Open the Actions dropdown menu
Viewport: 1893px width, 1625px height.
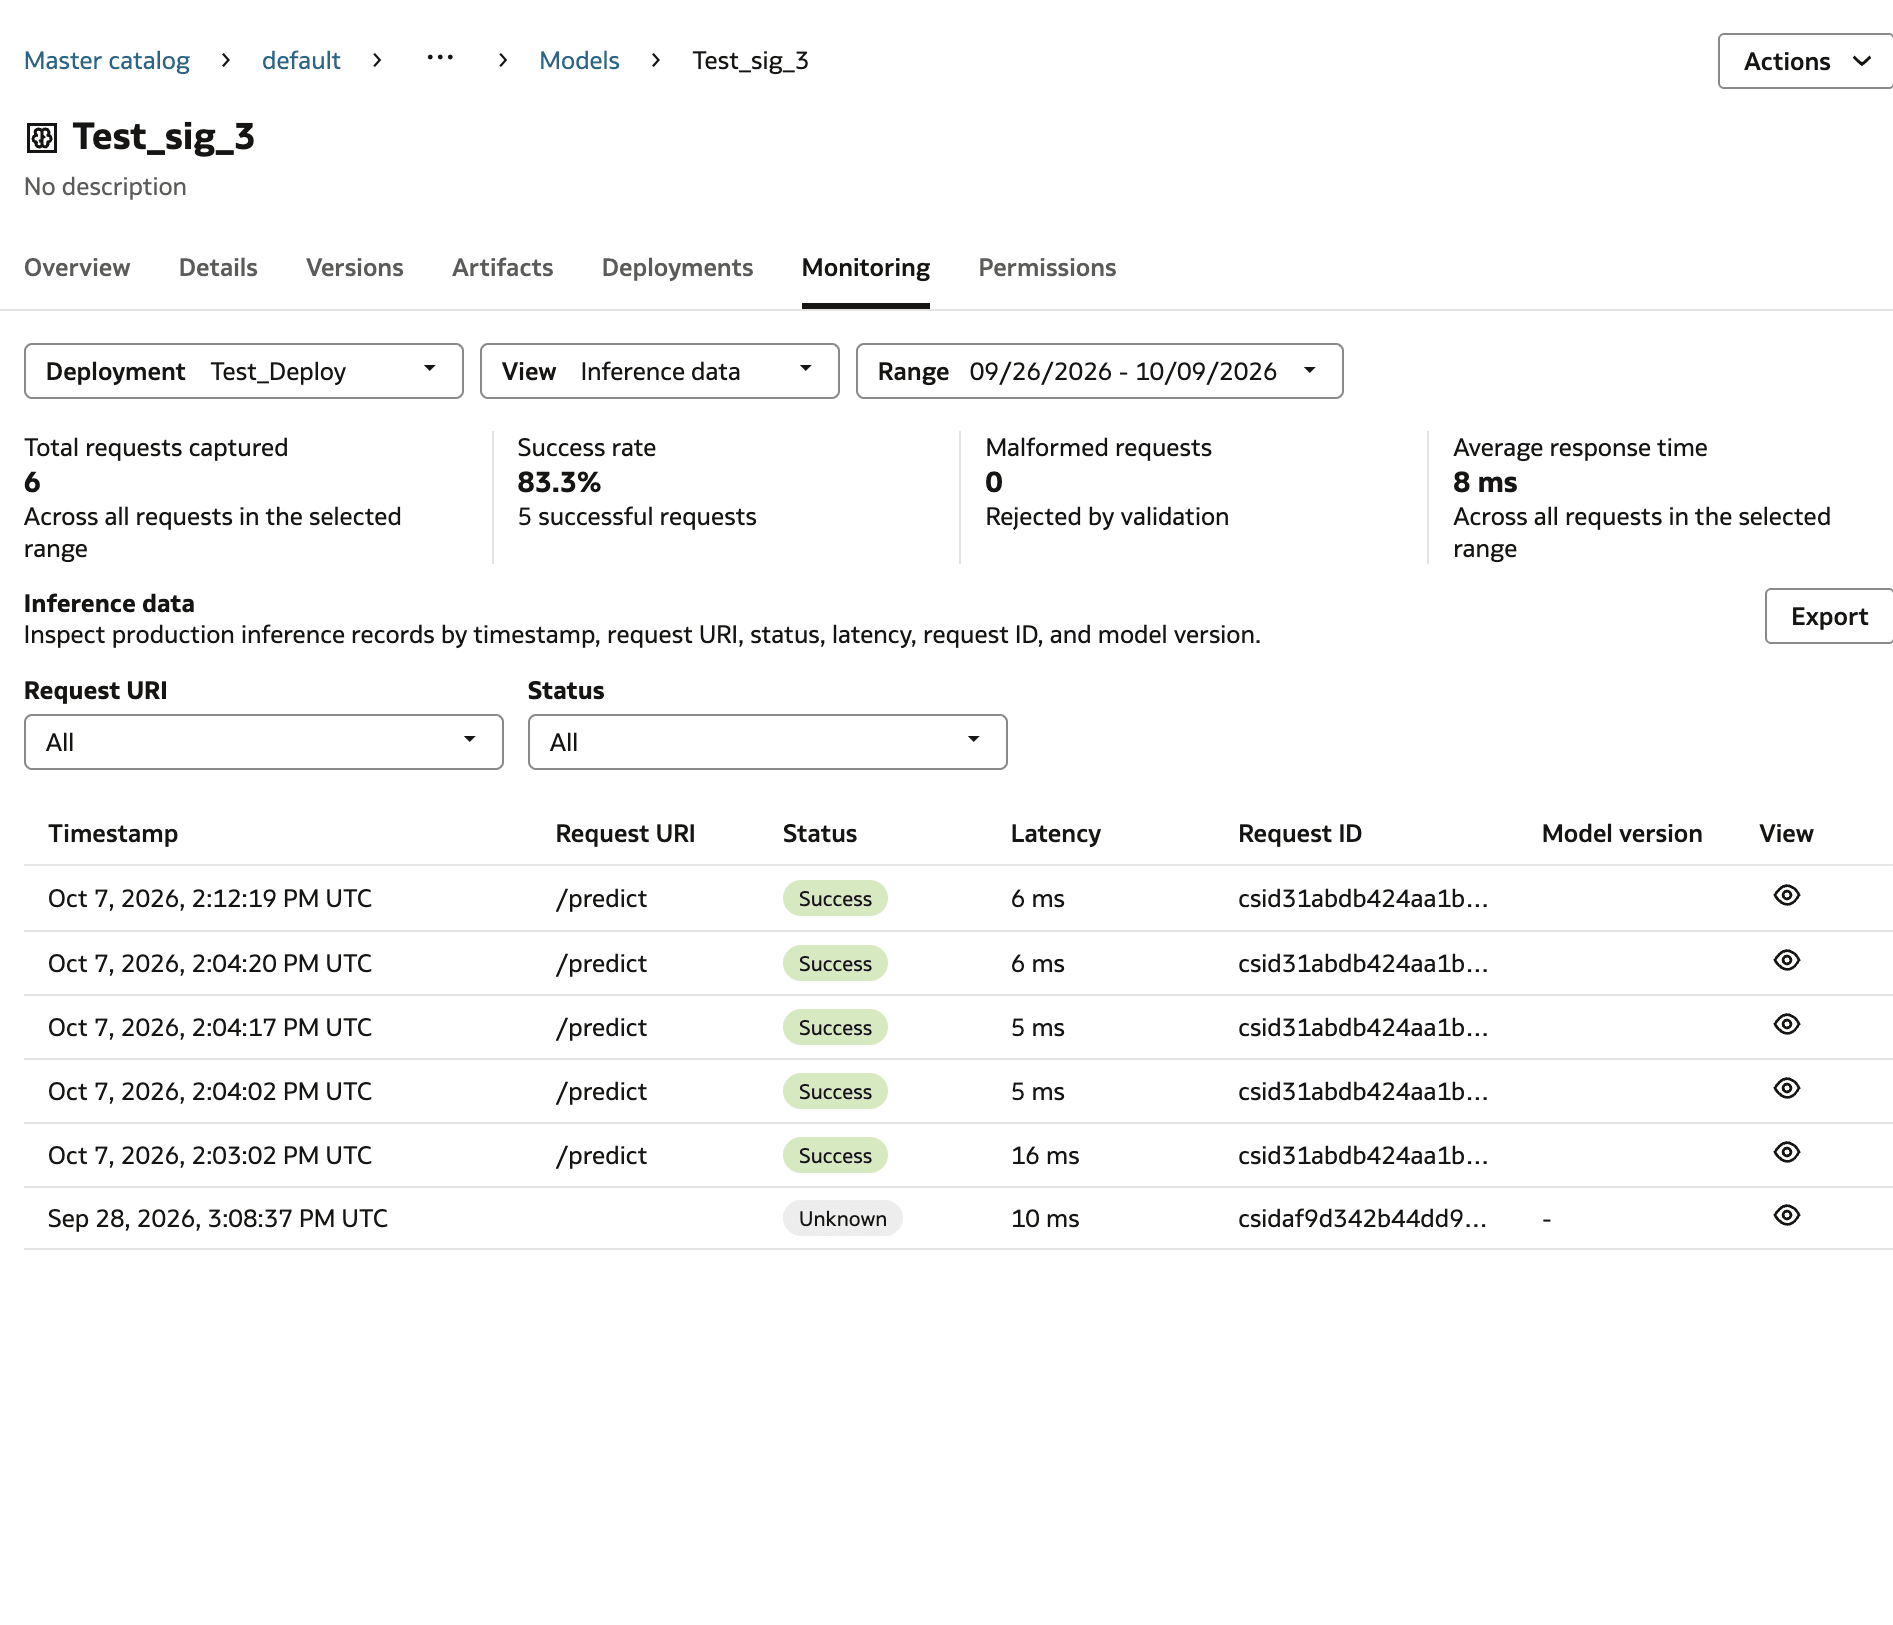pyautogui.click(x=1805, y=61)
